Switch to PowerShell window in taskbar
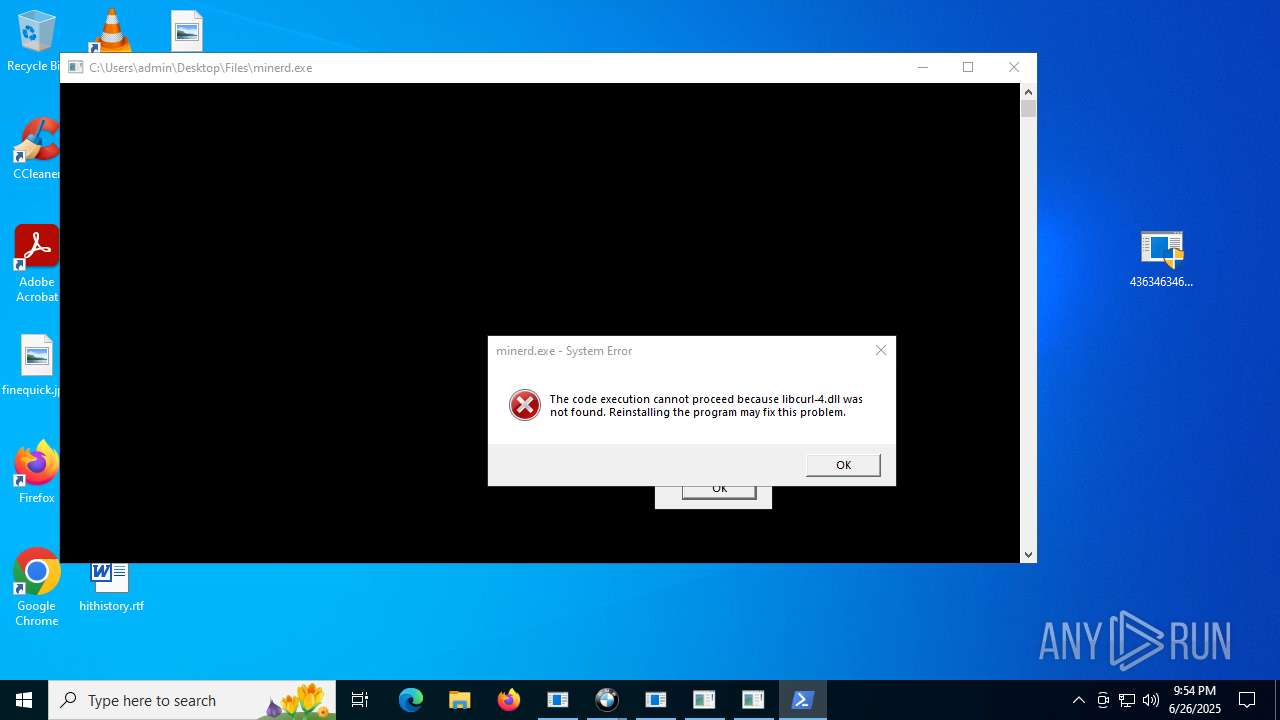Viewport: 1280px width, 720px height. coord(802,700)
